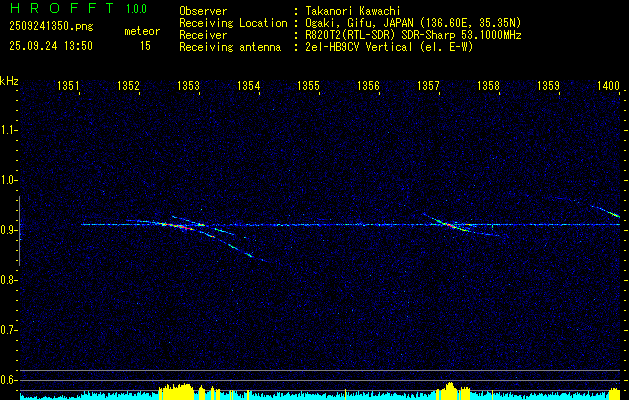Click the Receiver field label
The image size is (629, 400).
pyautogui.click(x=203, y=35)
